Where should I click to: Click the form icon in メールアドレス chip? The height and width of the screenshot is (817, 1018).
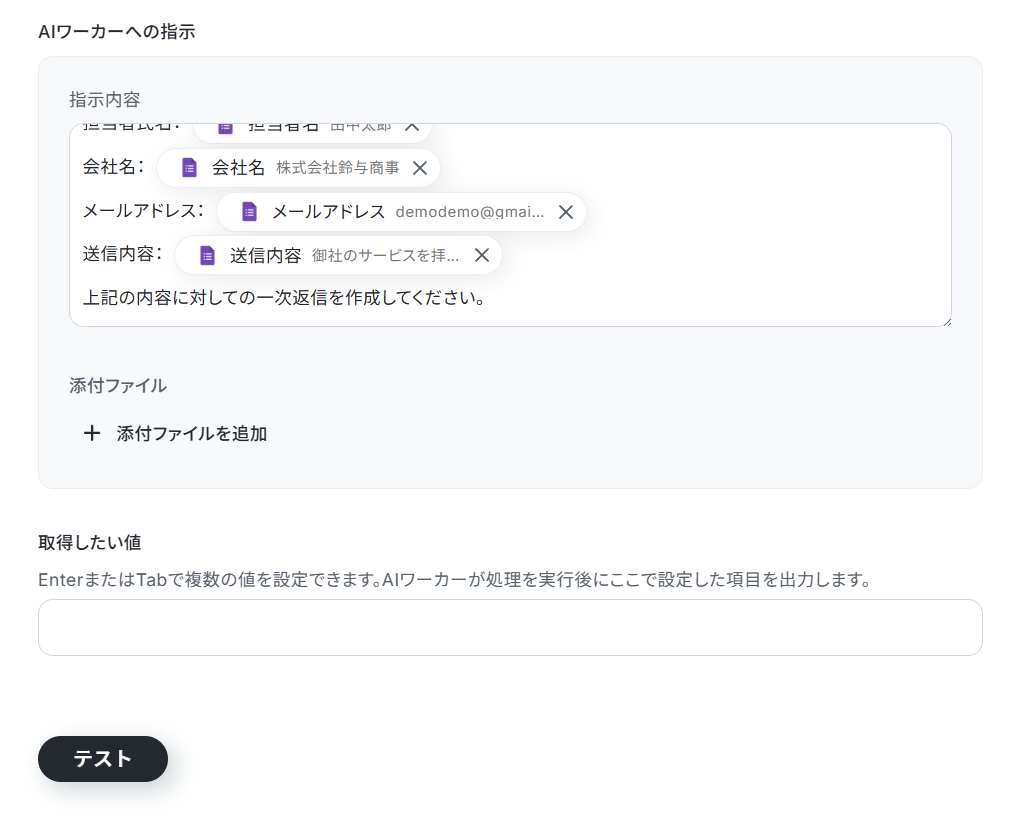(249, 212)
